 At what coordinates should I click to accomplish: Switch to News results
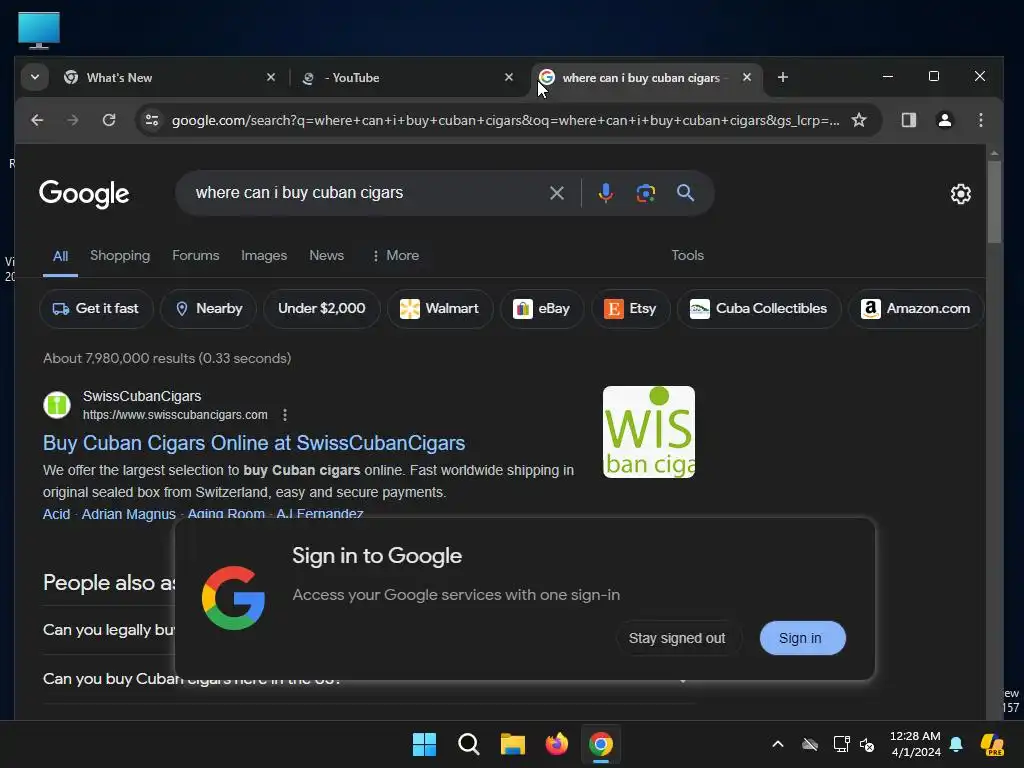click(x=326, y=255)
